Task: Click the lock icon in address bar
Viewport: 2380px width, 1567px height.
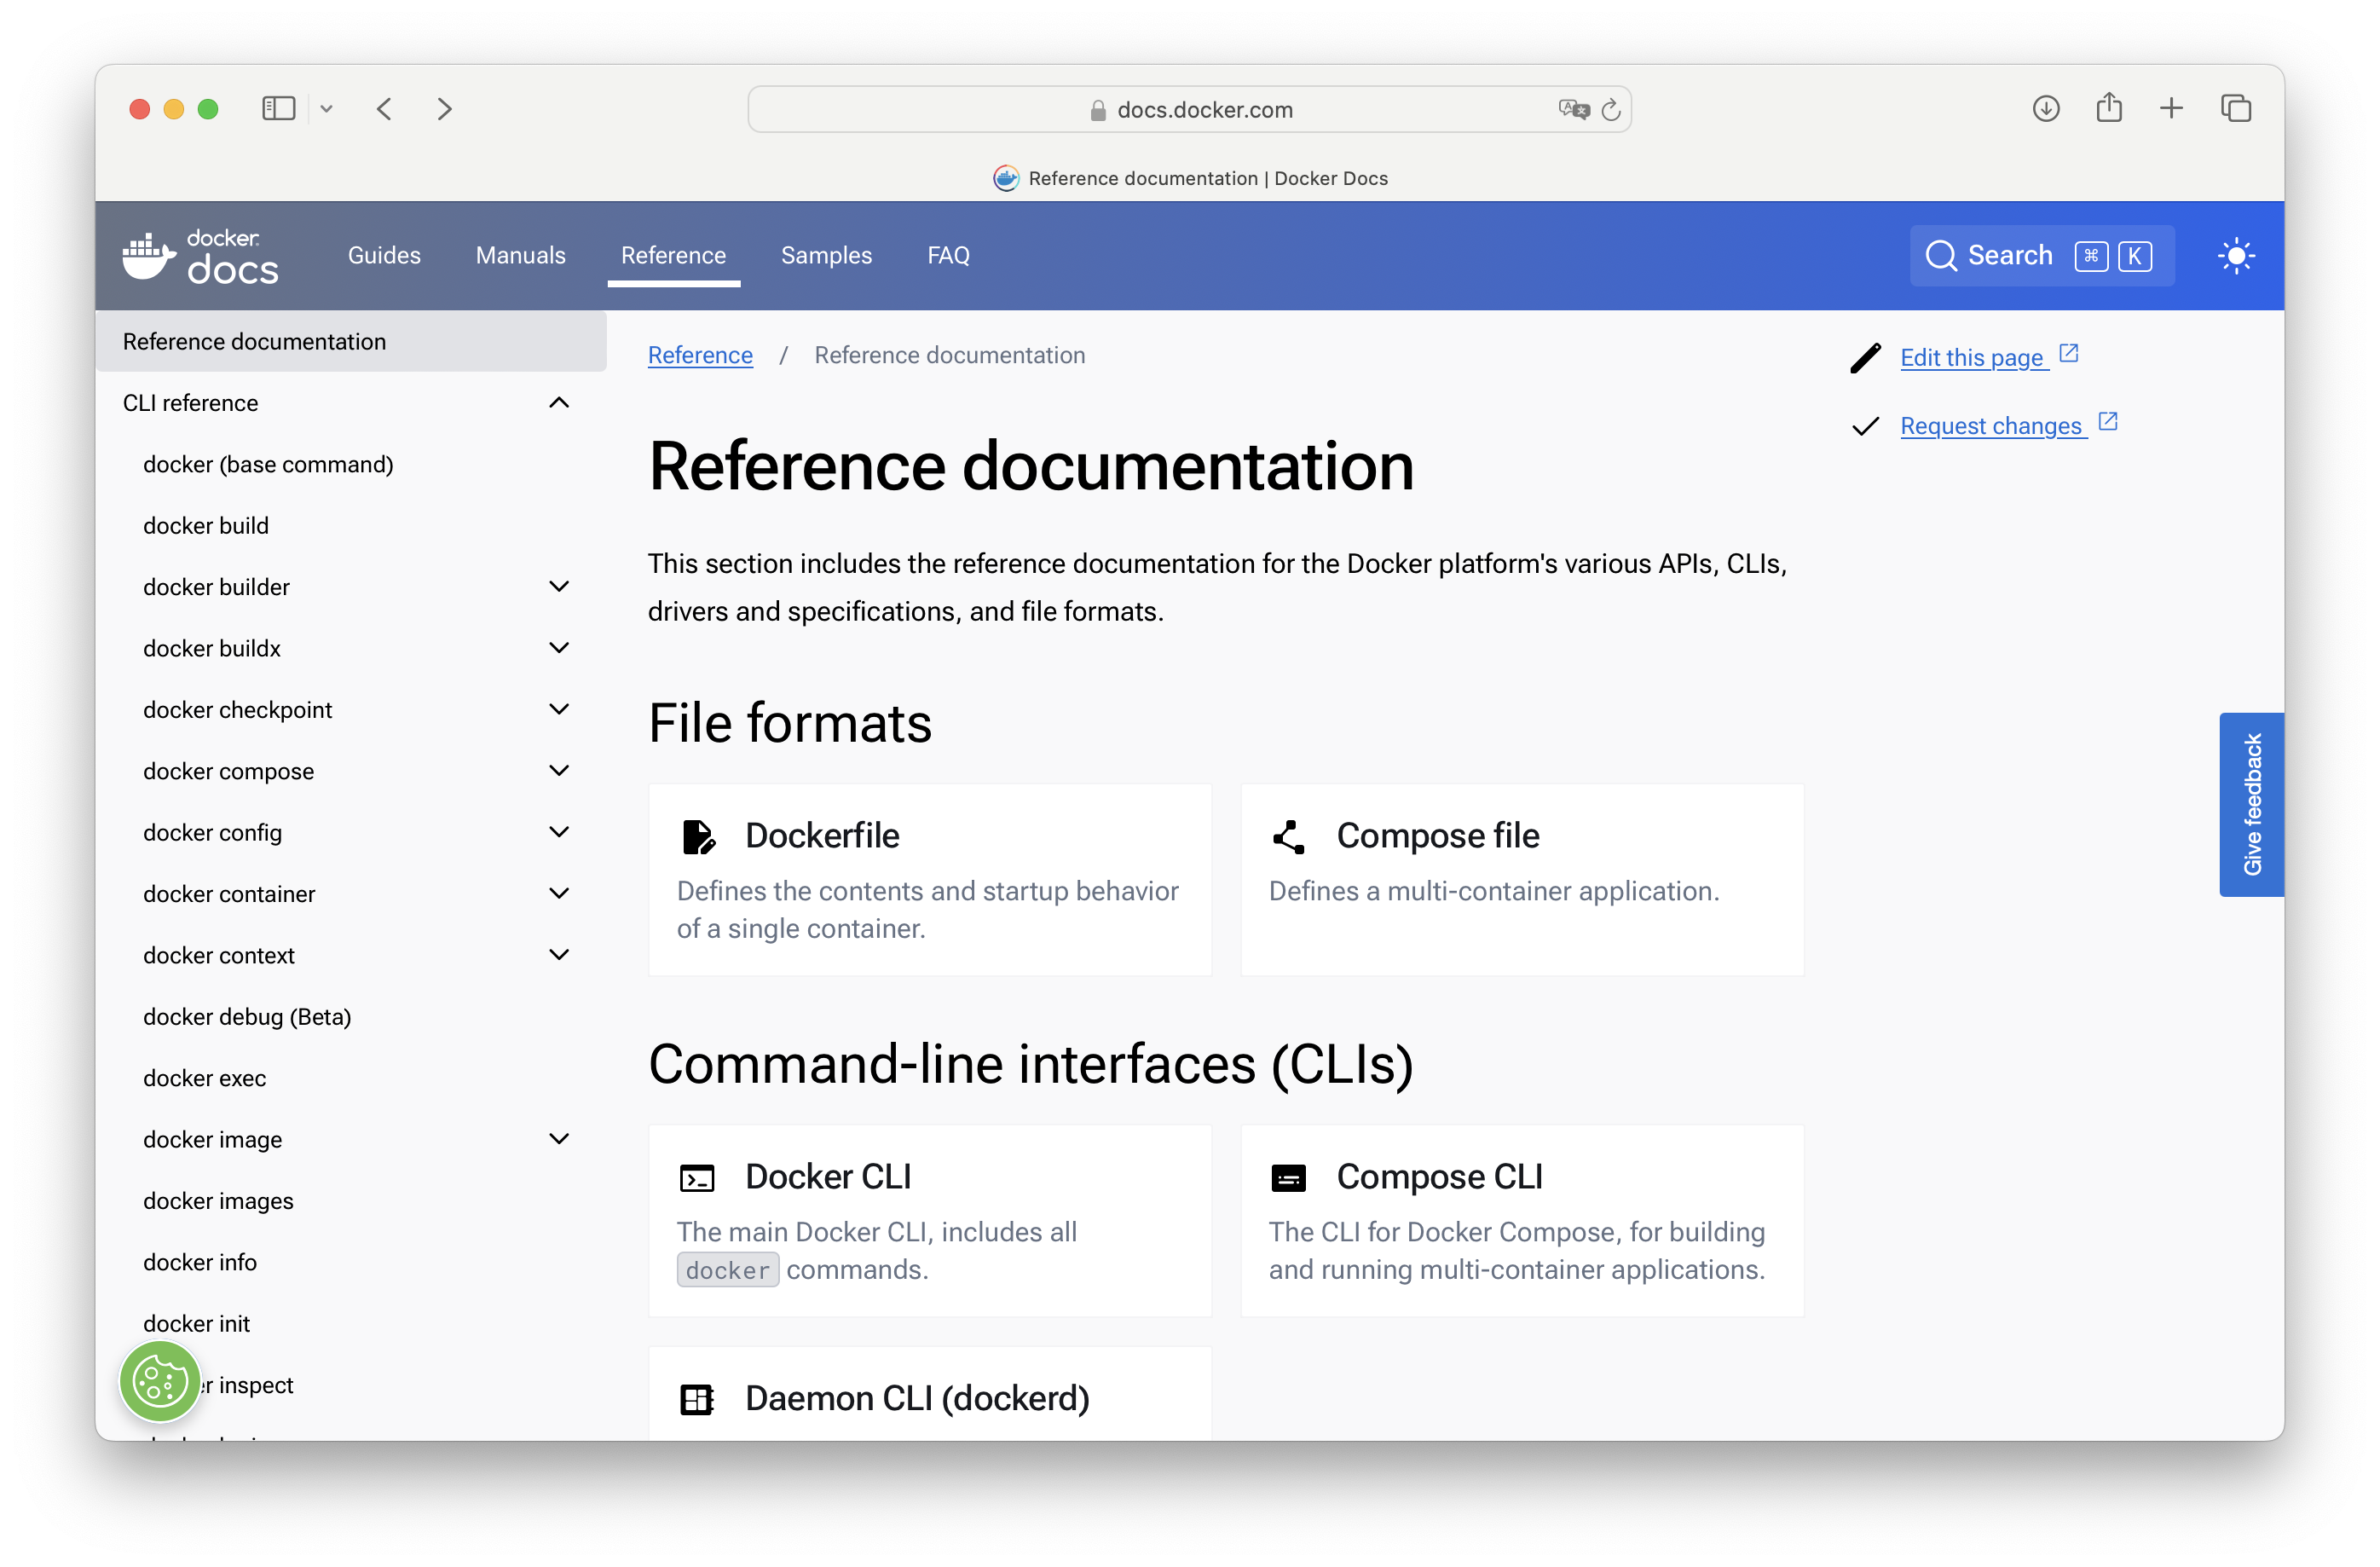Action: pos(1097,110)
